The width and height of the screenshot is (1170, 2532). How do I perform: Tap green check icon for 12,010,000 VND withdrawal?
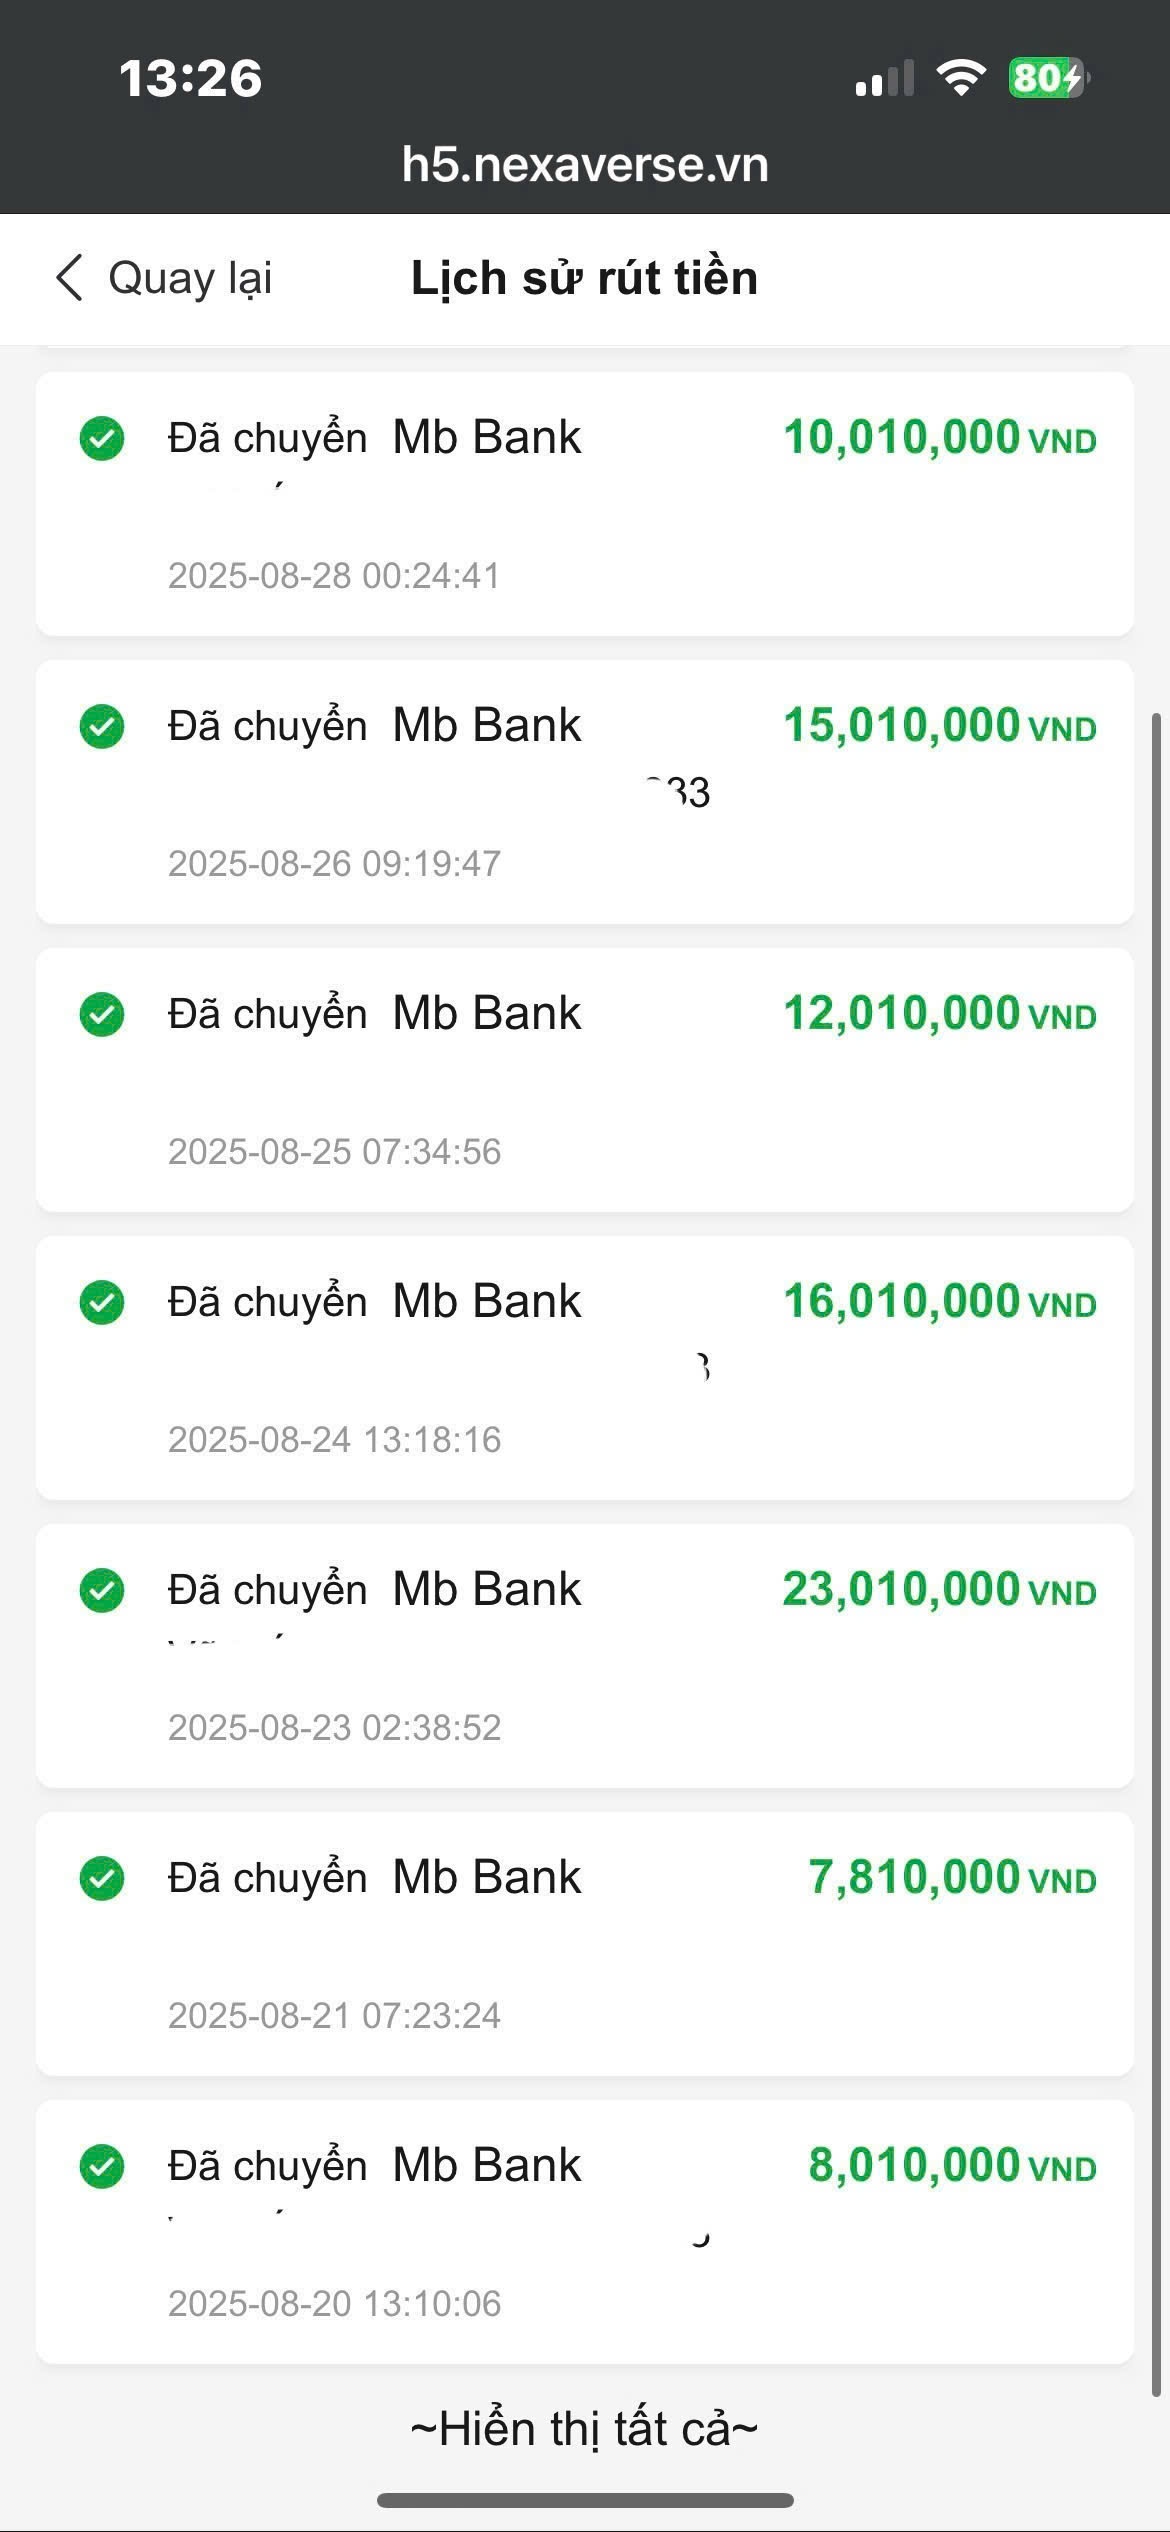pos(102,1015)
